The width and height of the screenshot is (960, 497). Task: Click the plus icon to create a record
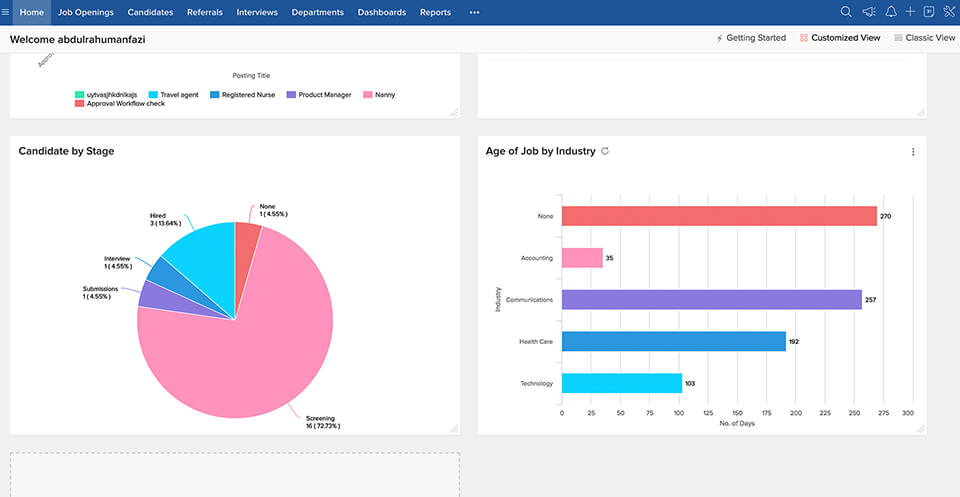910,12
